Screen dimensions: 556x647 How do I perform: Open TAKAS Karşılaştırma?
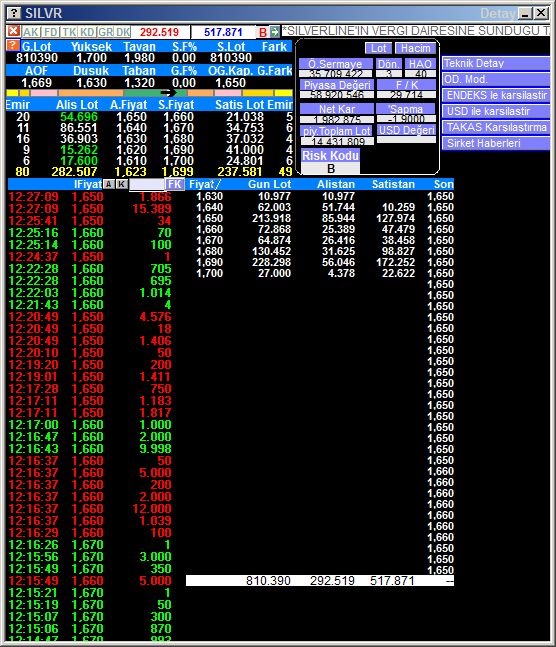495,127
